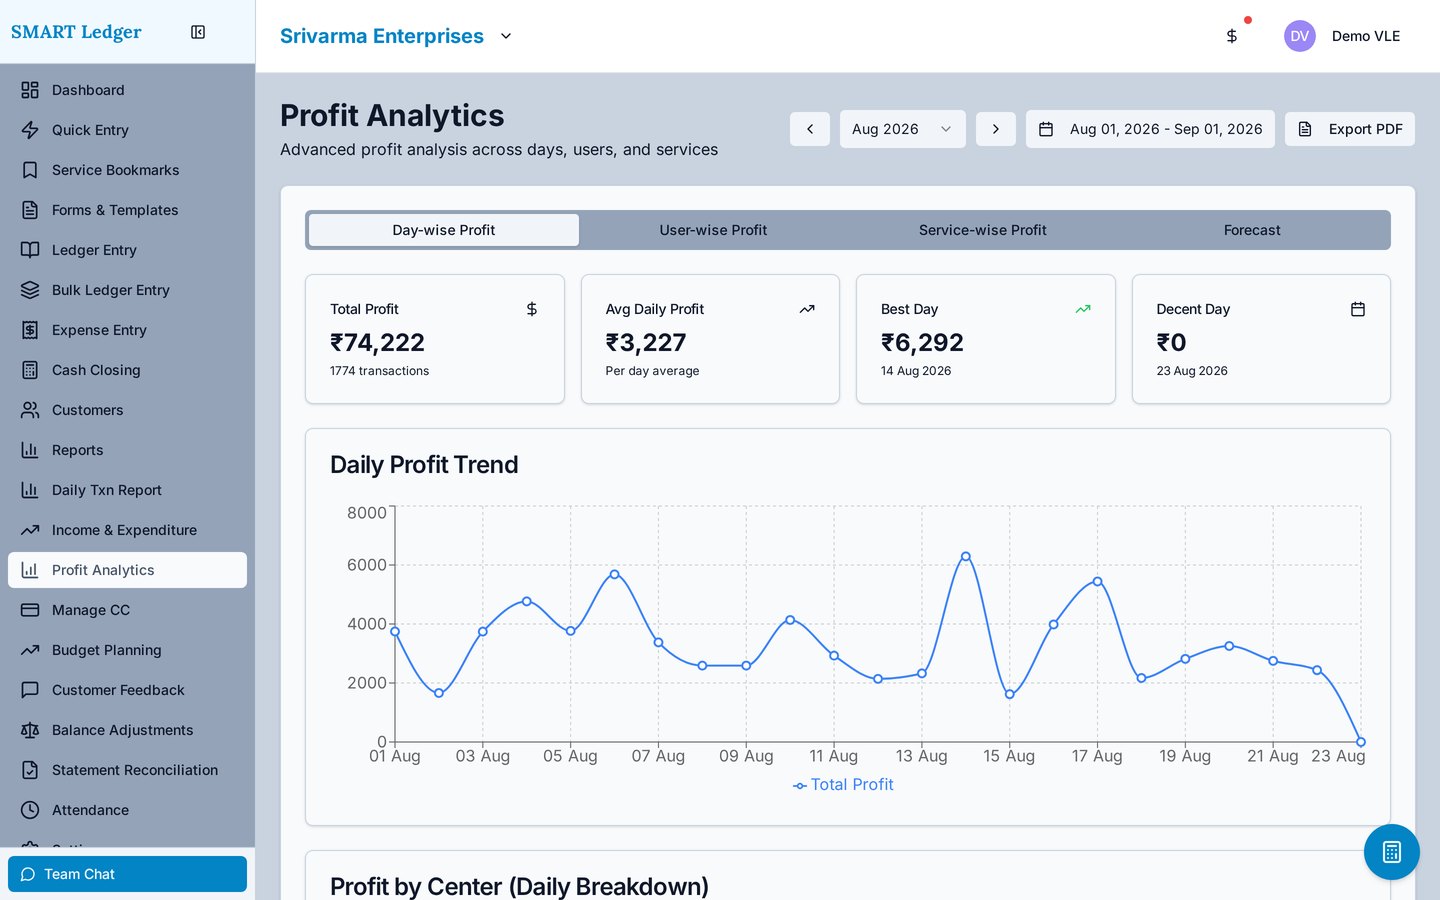Switch to the User-wise Profit tab
Image resolution: width=1440 pixels, height=900 pixels.
[713, 230]
